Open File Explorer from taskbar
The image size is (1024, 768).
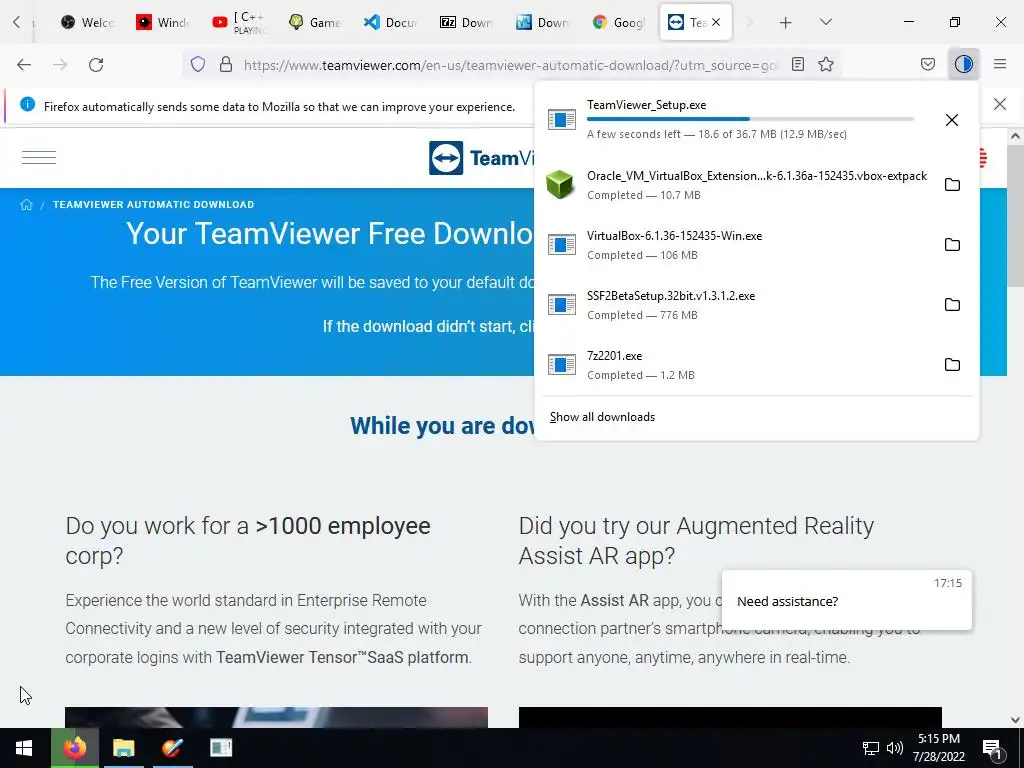tap(123, 748)
